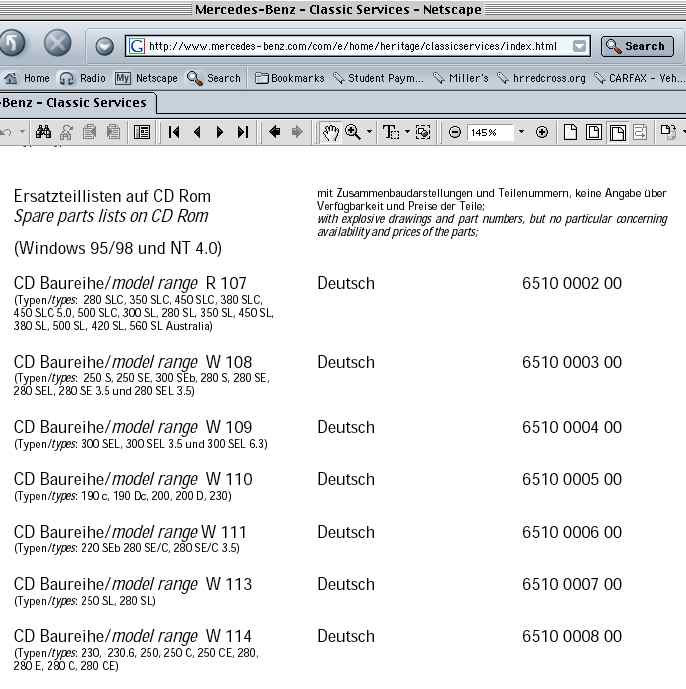Screen dimensions: 686x689
Task: Set Fit in Window page view
Action: pyautogui.click(x=594, y=132)
